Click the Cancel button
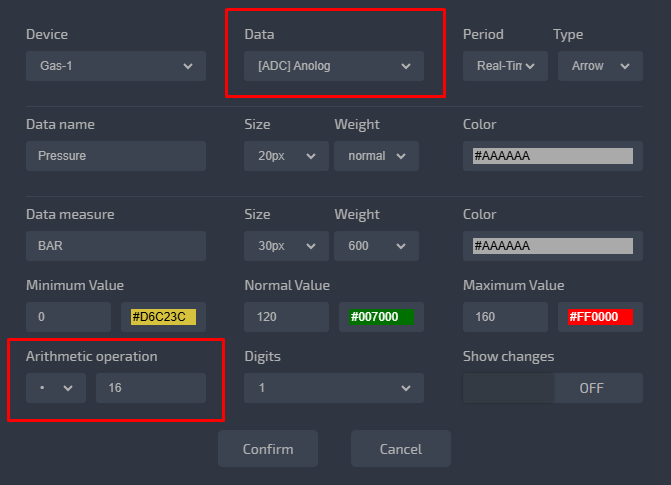 click(400, 449)
